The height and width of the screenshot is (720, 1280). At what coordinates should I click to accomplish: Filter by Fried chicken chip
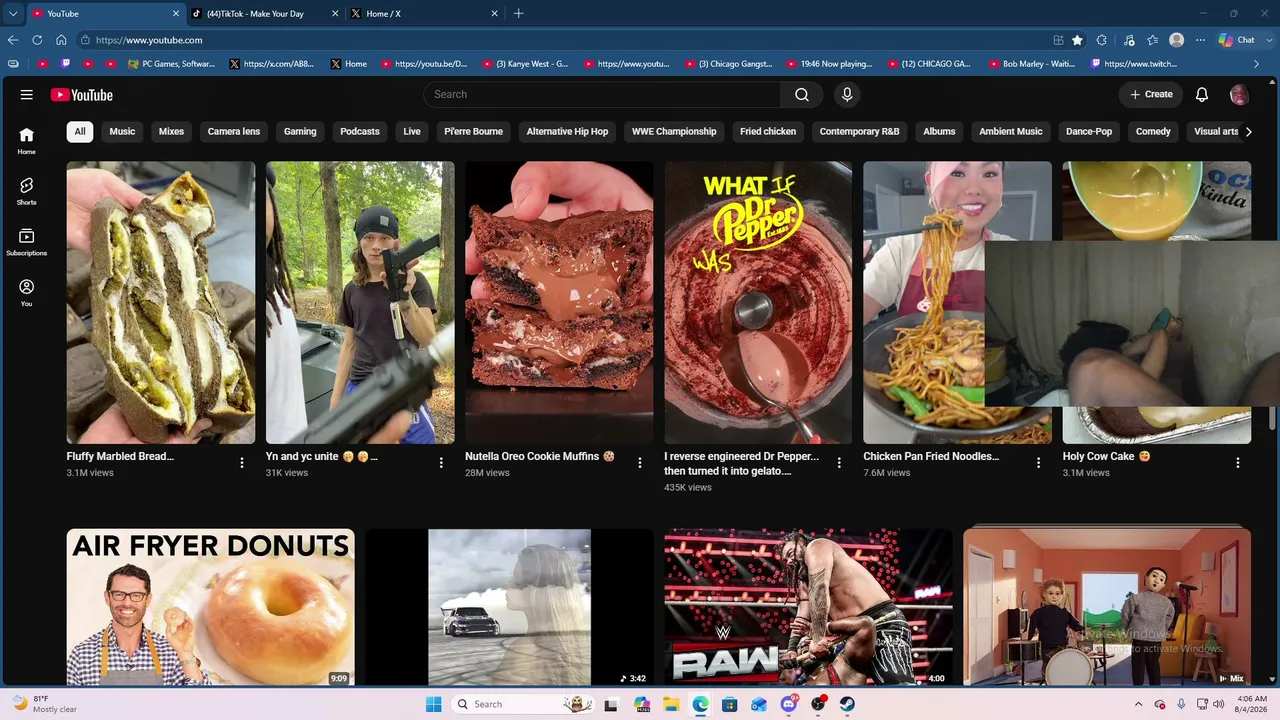pyautogui.click(x=768, y=131)
